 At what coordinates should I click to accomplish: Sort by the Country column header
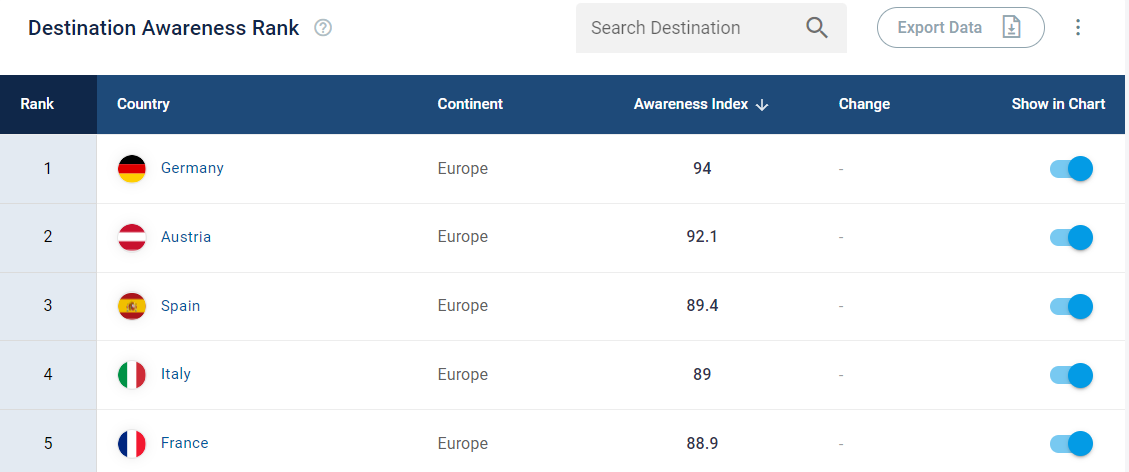[143, 104]
